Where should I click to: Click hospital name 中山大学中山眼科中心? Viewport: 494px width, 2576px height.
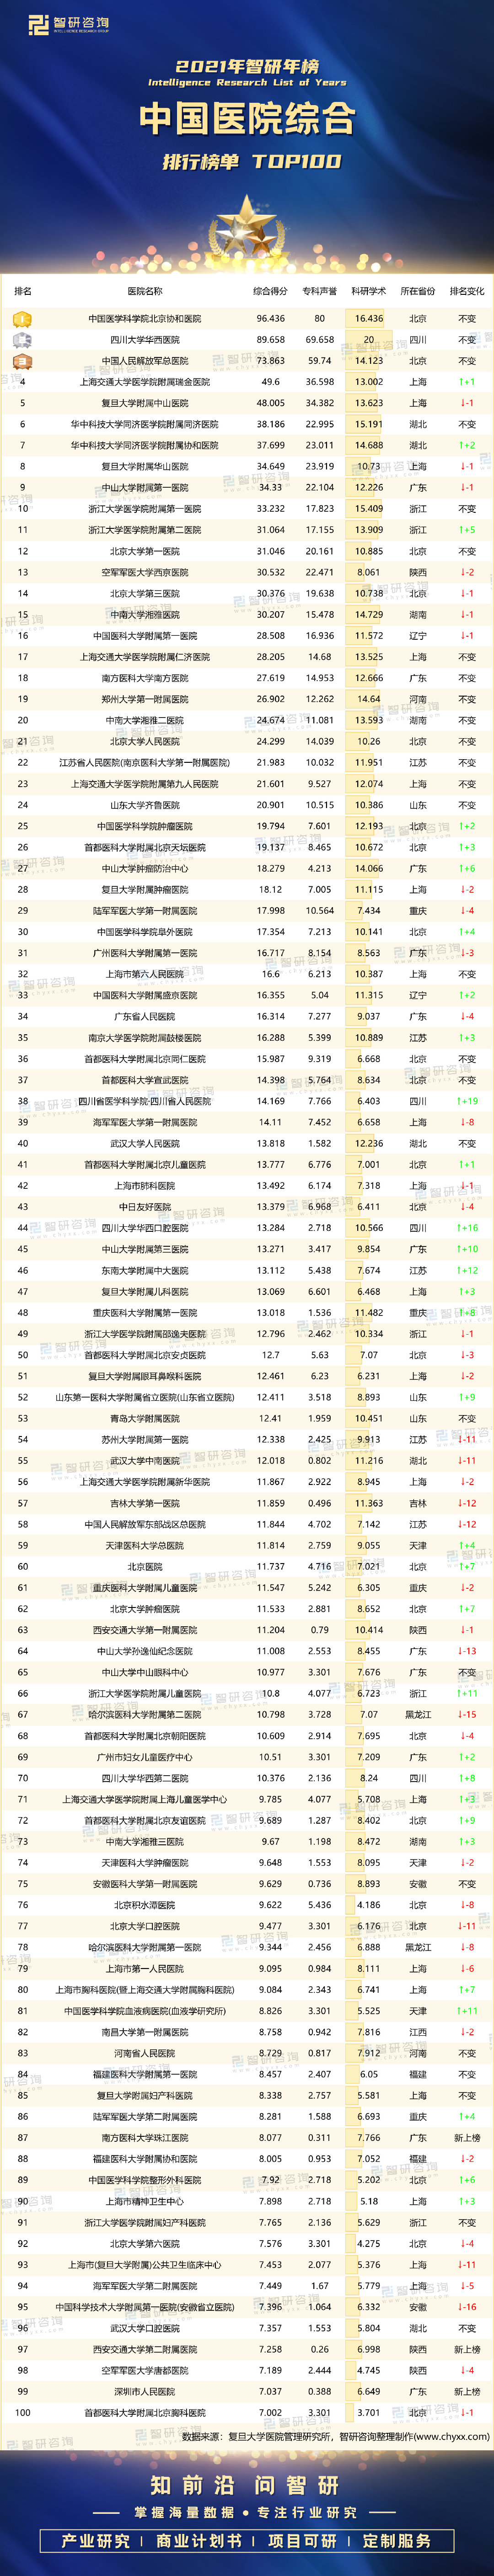pos(145,1673)
